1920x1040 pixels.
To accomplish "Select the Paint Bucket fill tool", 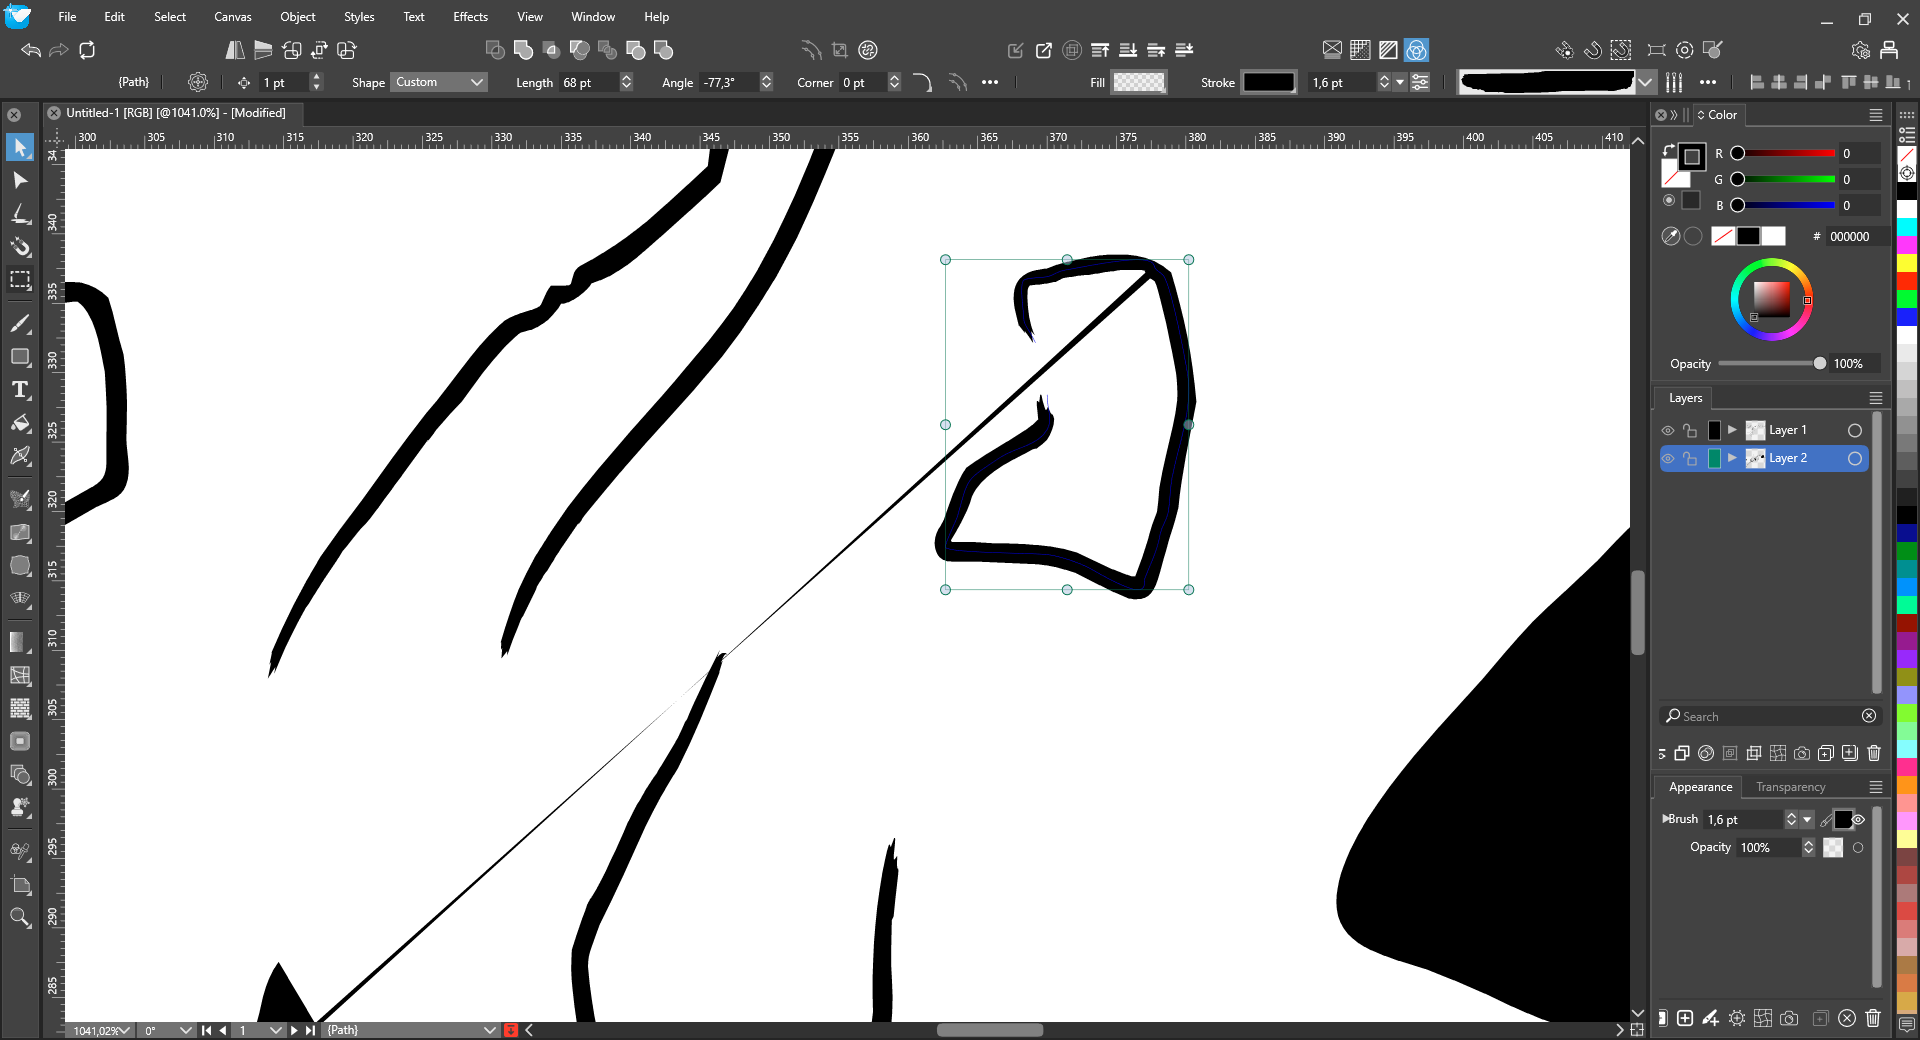I will pyautogui.click(x=20, y=423).
